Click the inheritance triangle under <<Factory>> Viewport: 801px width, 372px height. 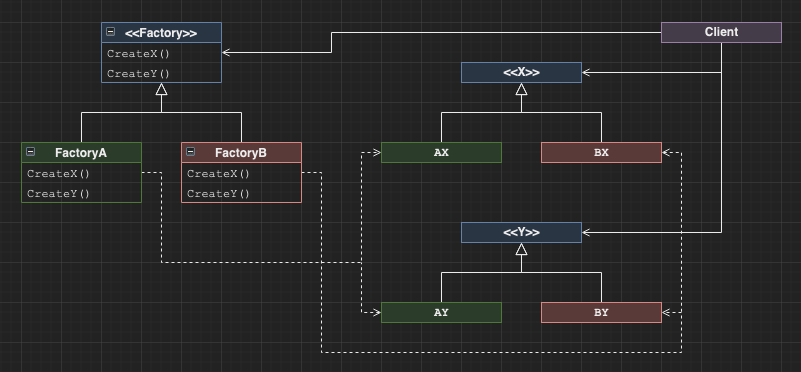coord(161,89)
